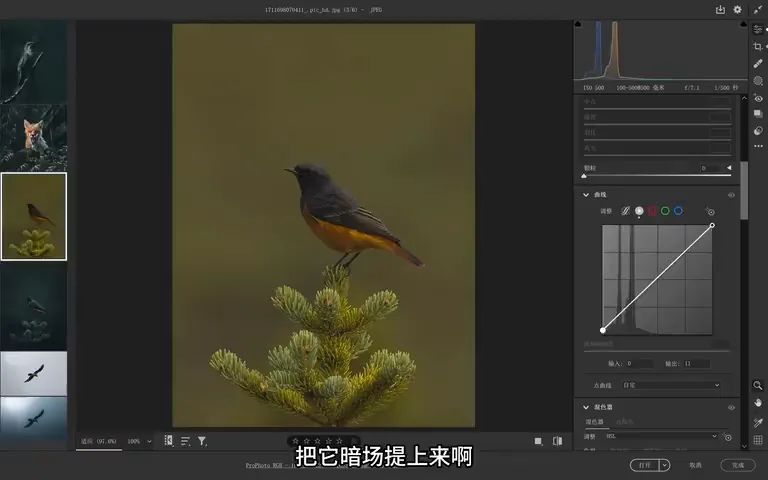
Task: Click the grain slider handle
Action: tap(584, 176)
